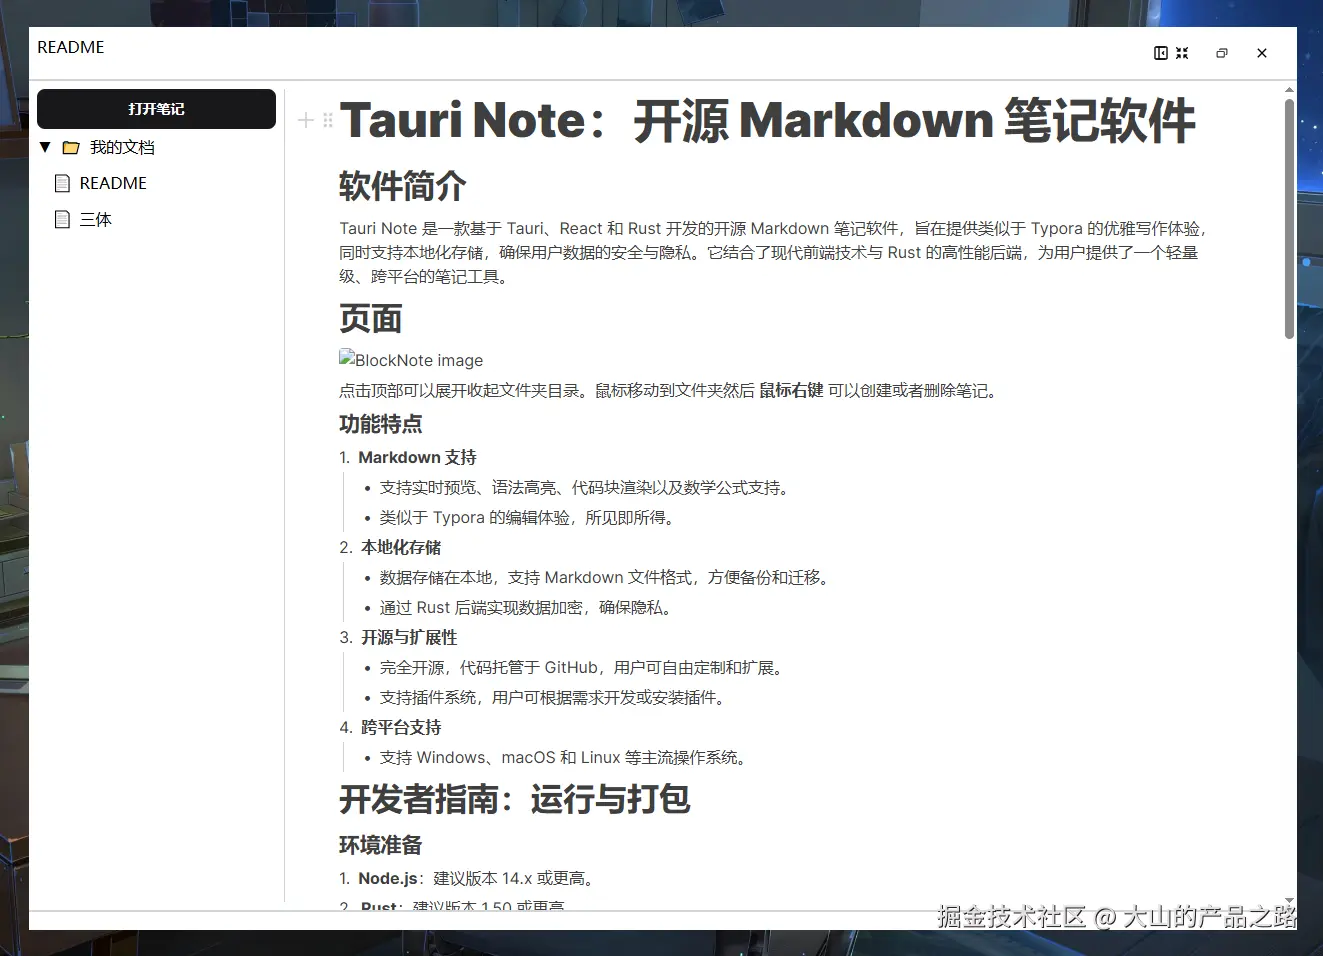
Task: Click the 开源与扩展性 list item
Action: point(409,637)
